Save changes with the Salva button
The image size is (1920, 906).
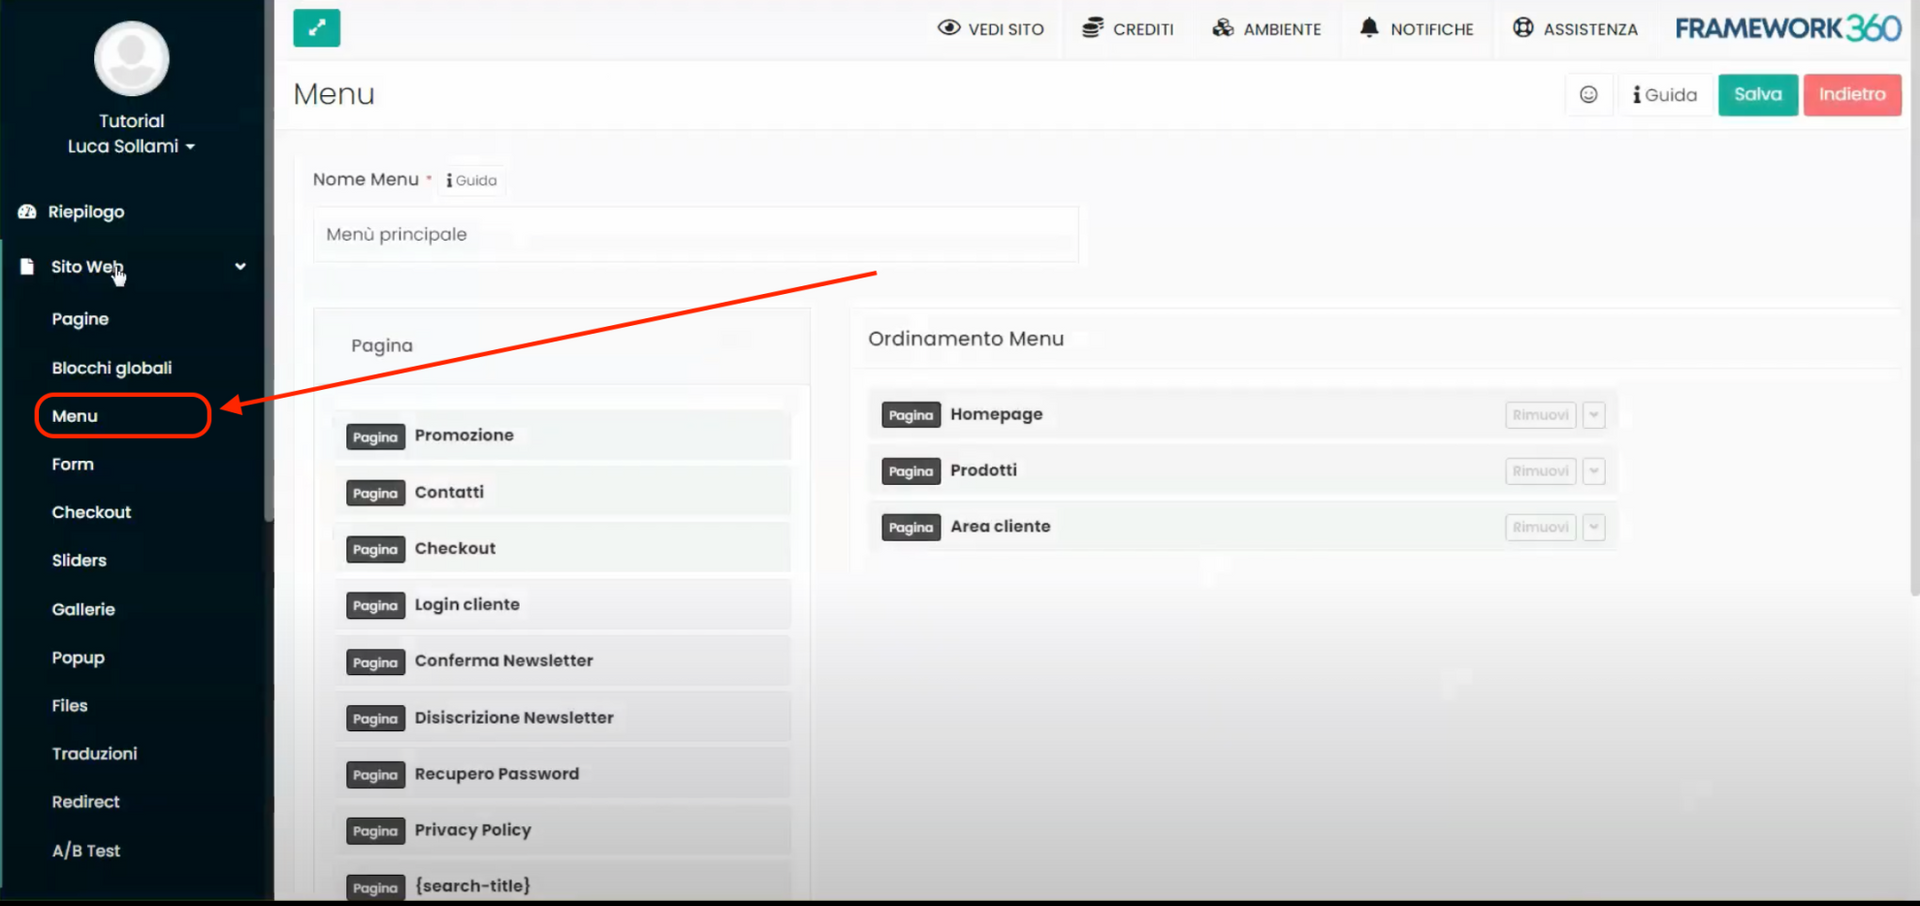tap(1757, 94)
